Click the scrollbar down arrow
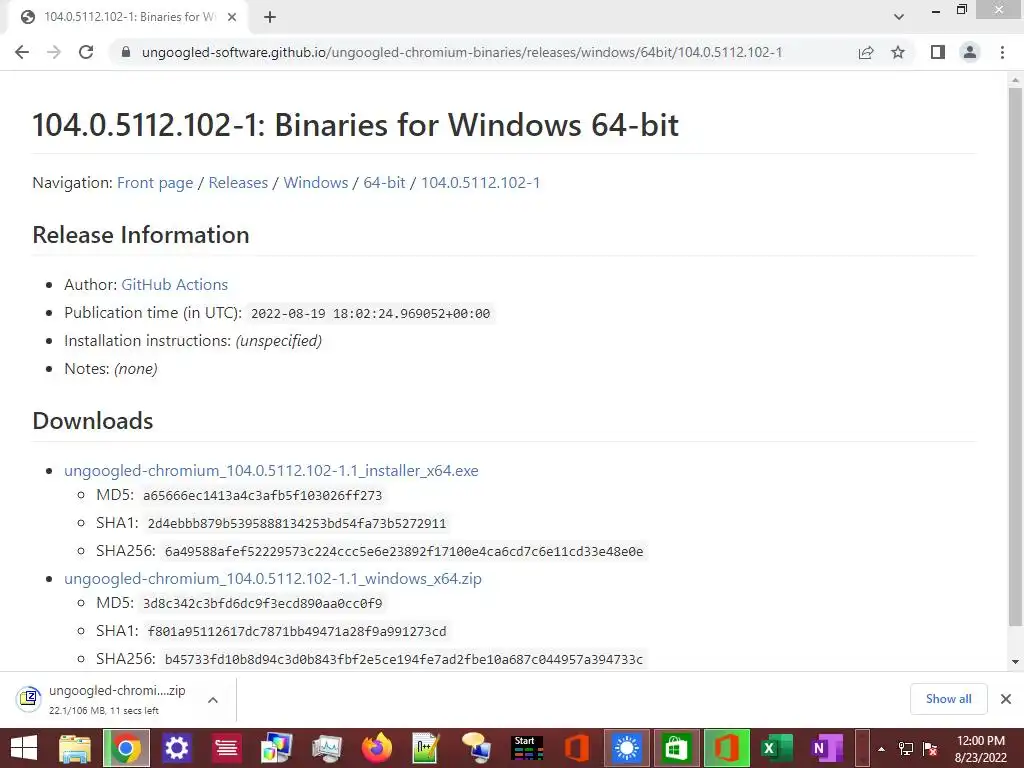Image resolution: width=1024 pixels, height=768 pixels. click(x=1015, y=662)
